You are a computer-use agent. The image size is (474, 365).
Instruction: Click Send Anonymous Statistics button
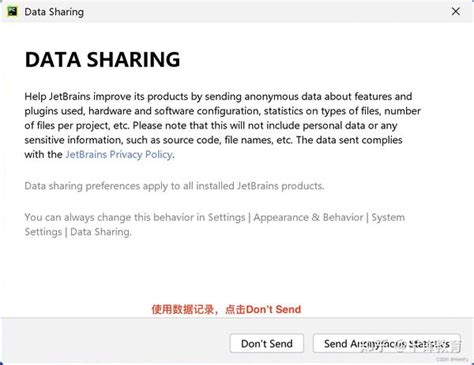pos(387,343)
